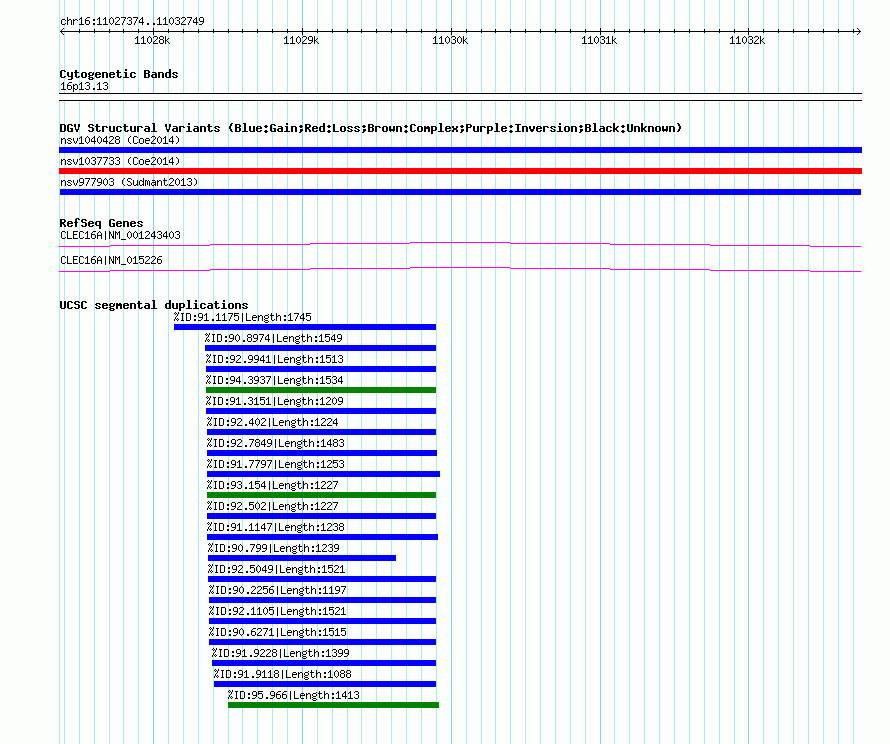Click the %ID:92.7849|Length:1483 duplication label
The image size is (890, 744).
coord(276,443)
